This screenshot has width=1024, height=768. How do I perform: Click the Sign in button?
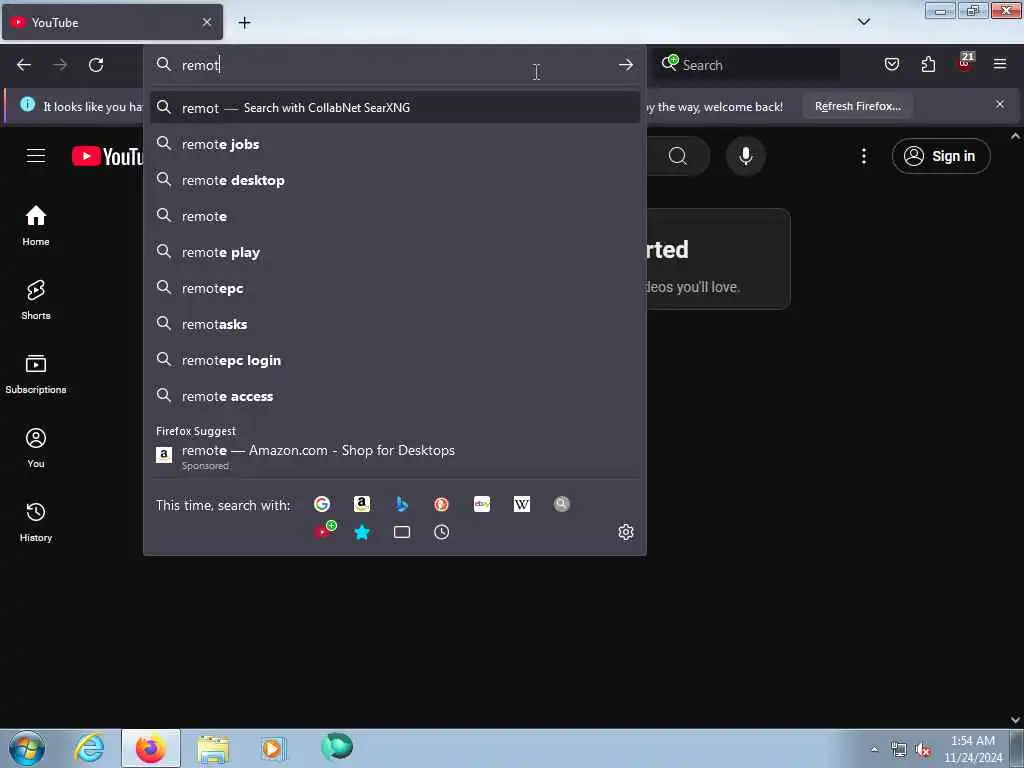pos(940,156)
